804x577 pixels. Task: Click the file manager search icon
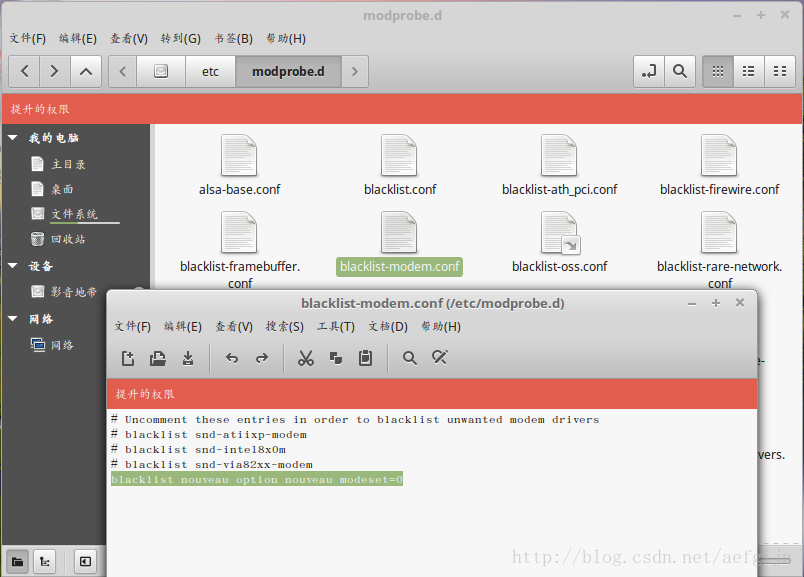680,71
